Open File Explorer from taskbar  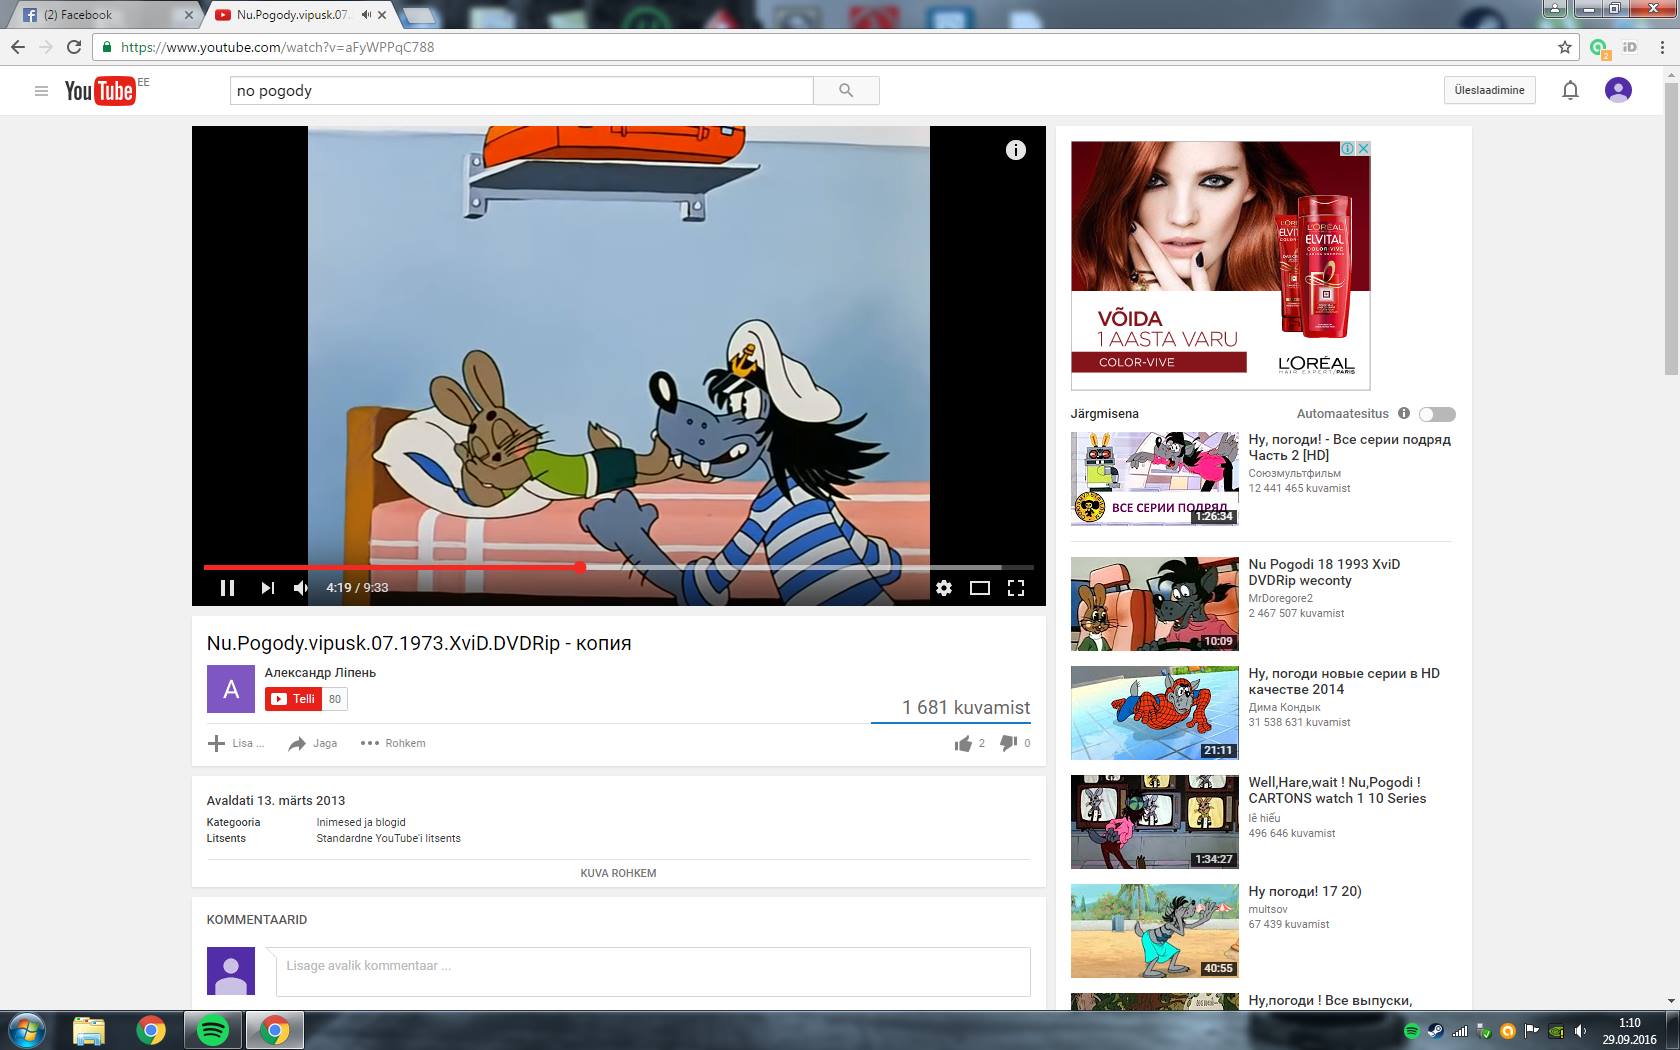[89, 1030]
